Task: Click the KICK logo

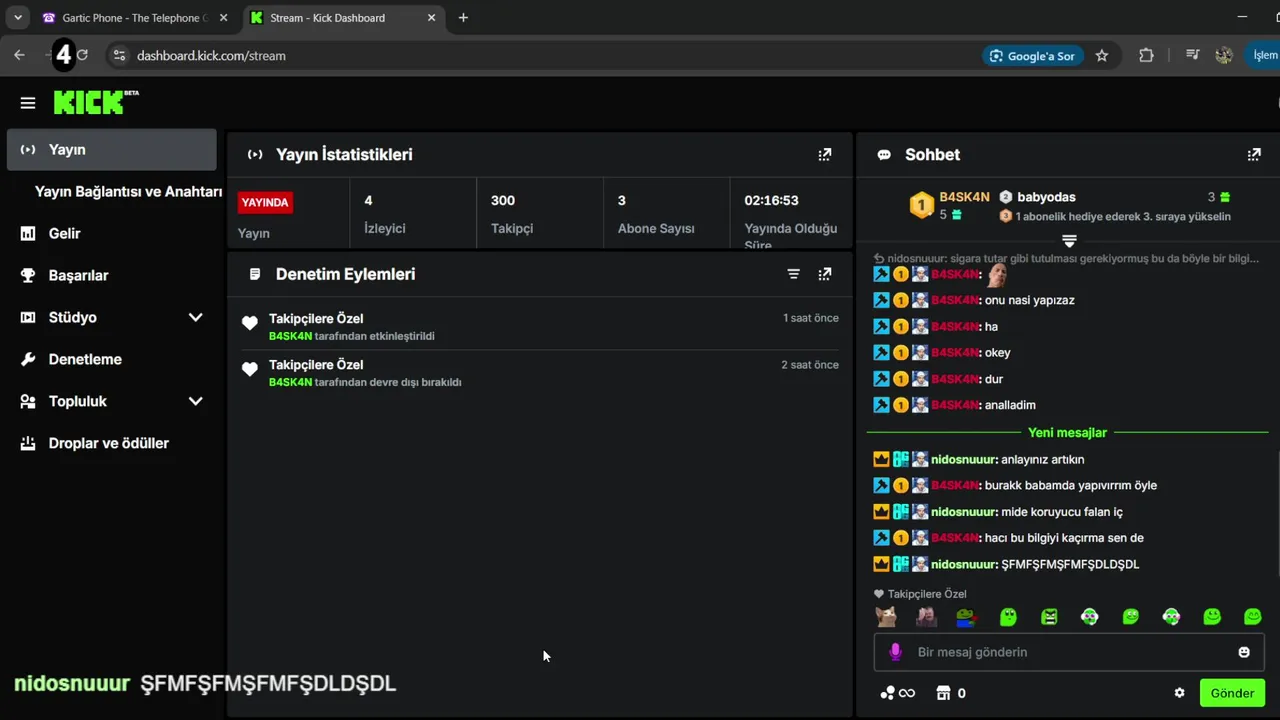Action: 96,102
